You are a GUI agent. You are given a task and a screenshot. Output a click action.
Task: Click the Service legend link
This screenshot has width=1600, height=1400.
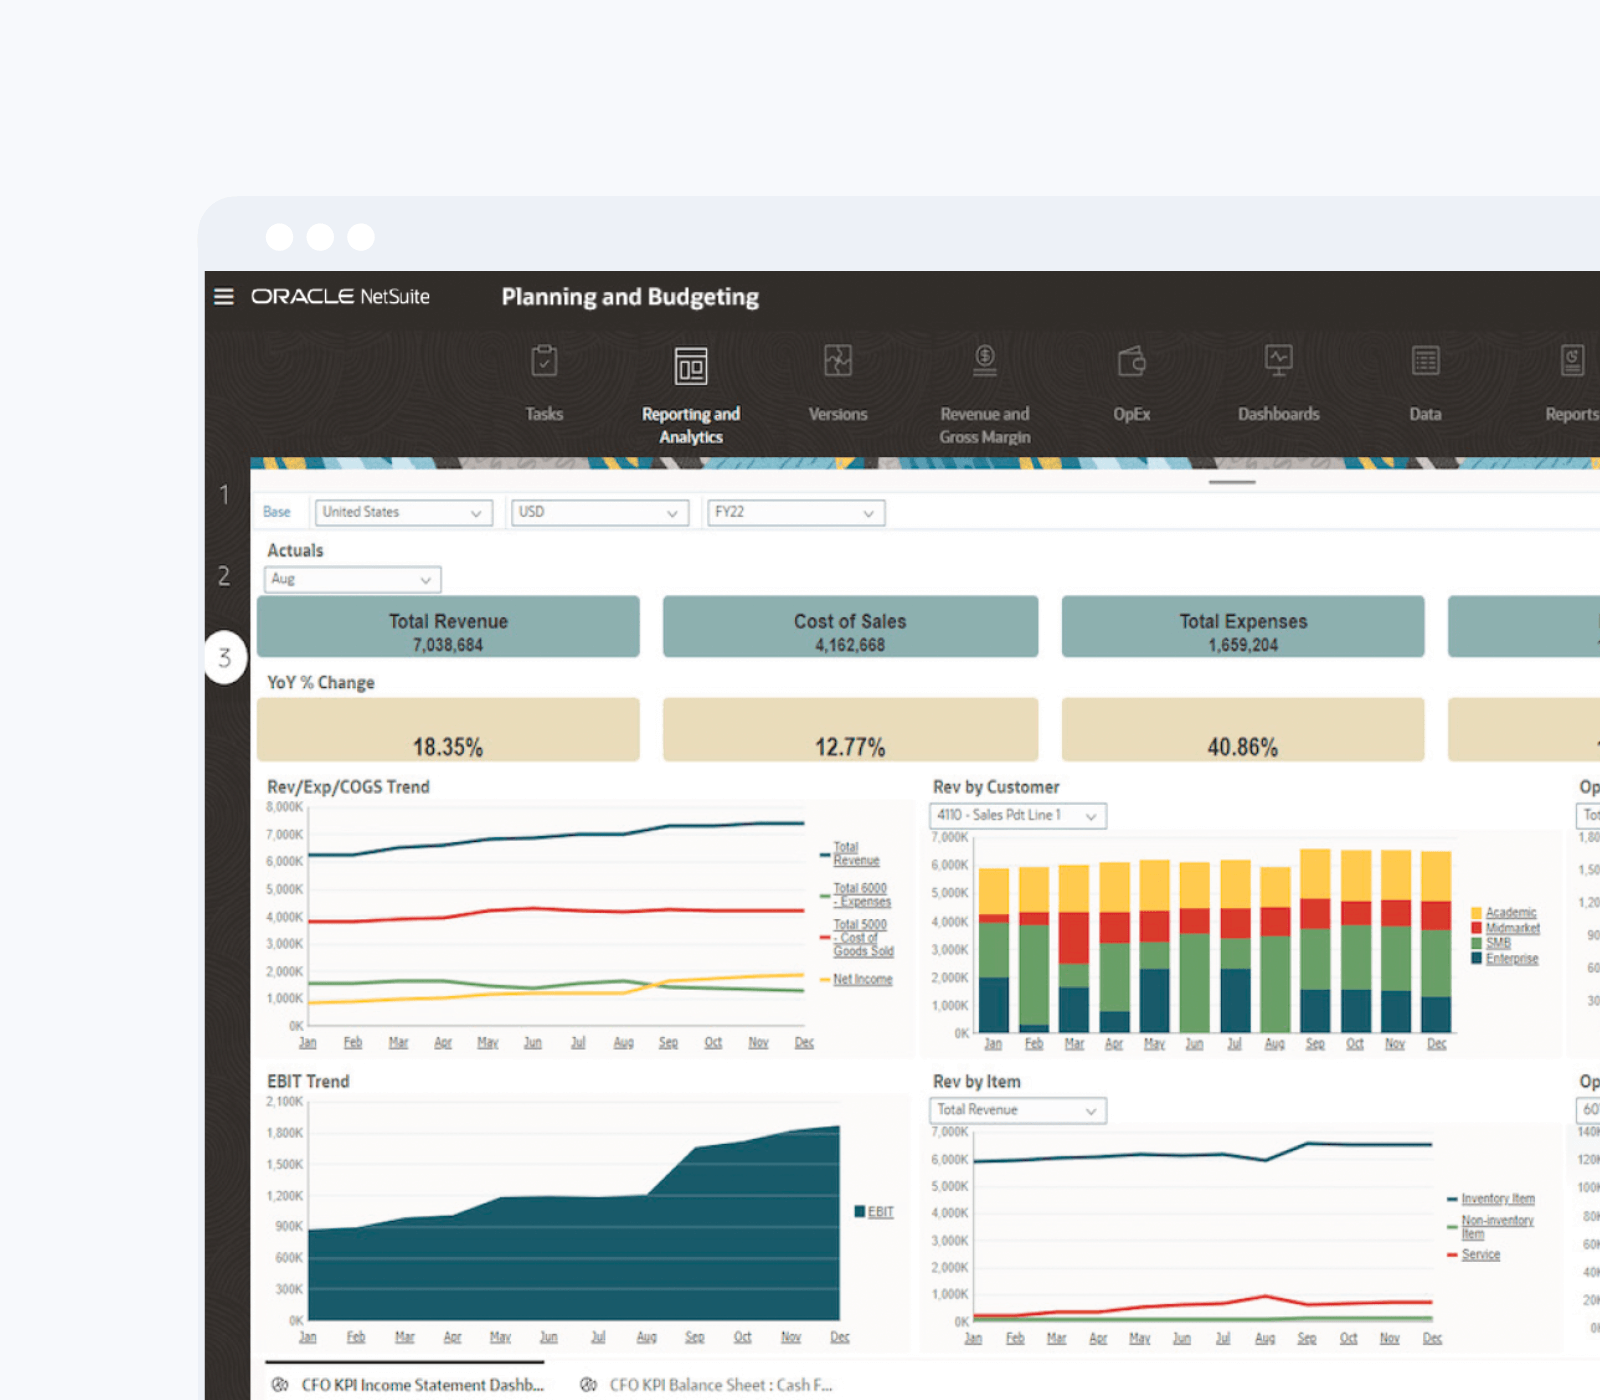pos(1481,1255)
